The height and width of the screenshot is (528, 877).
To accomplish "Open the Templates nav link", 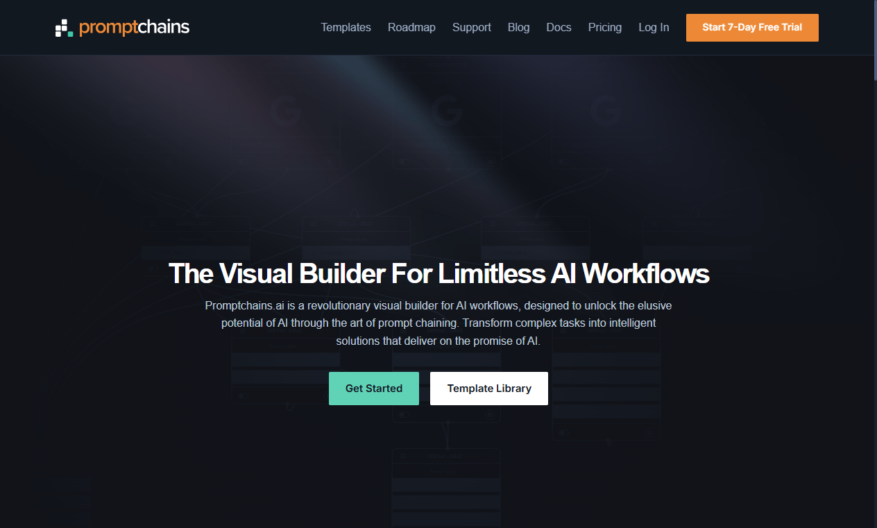I will (x=346, y=27).
